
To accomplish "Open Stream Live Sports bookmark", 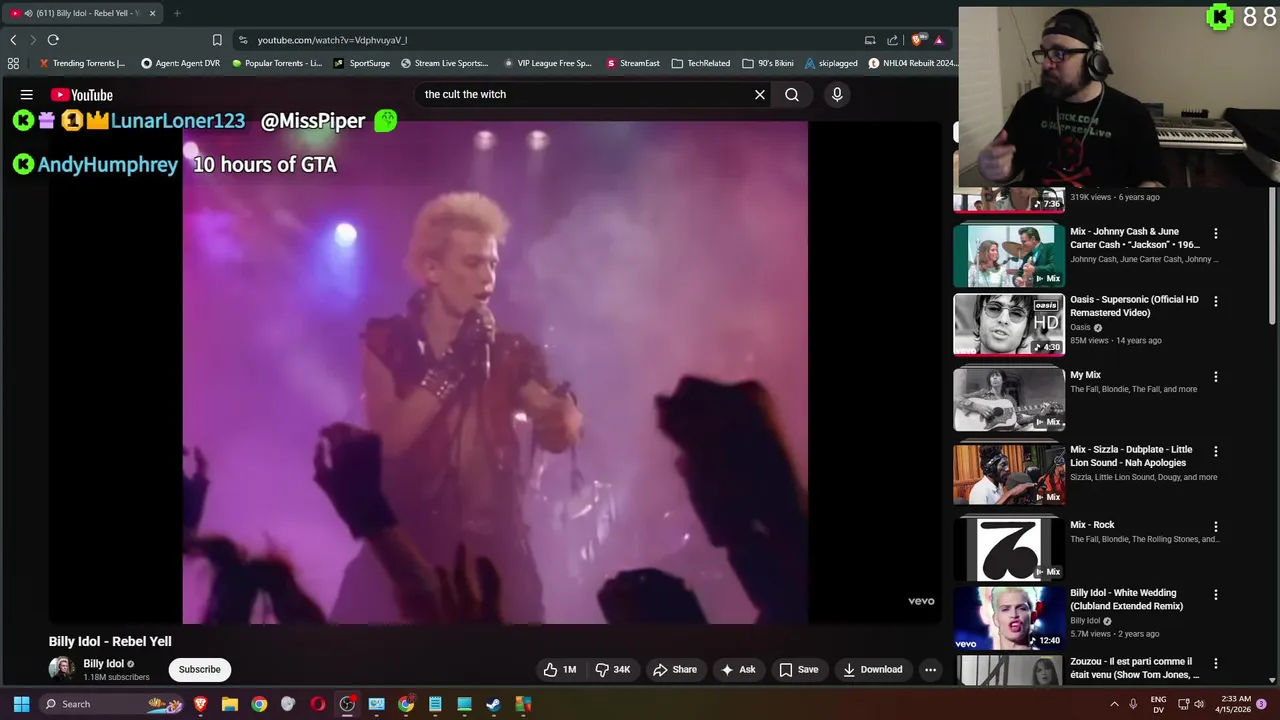I will click(x=445, y=63).
